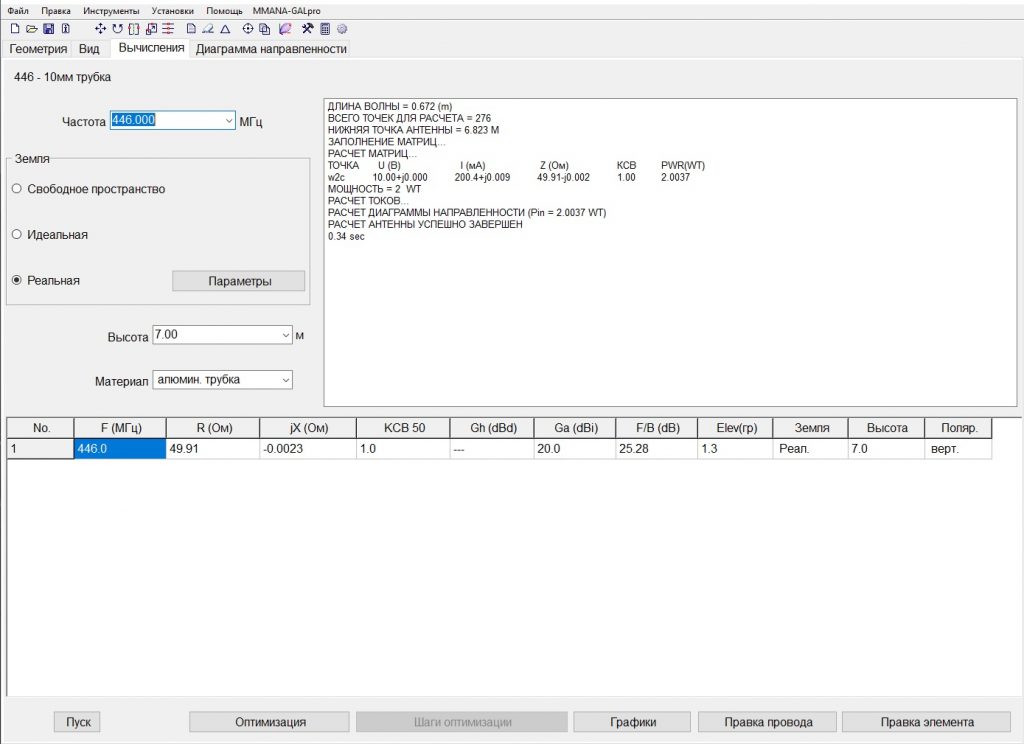Viewport: 1024px width, 744px height.
Task: Open the Инструменты menu
Action: pos(111,10)
